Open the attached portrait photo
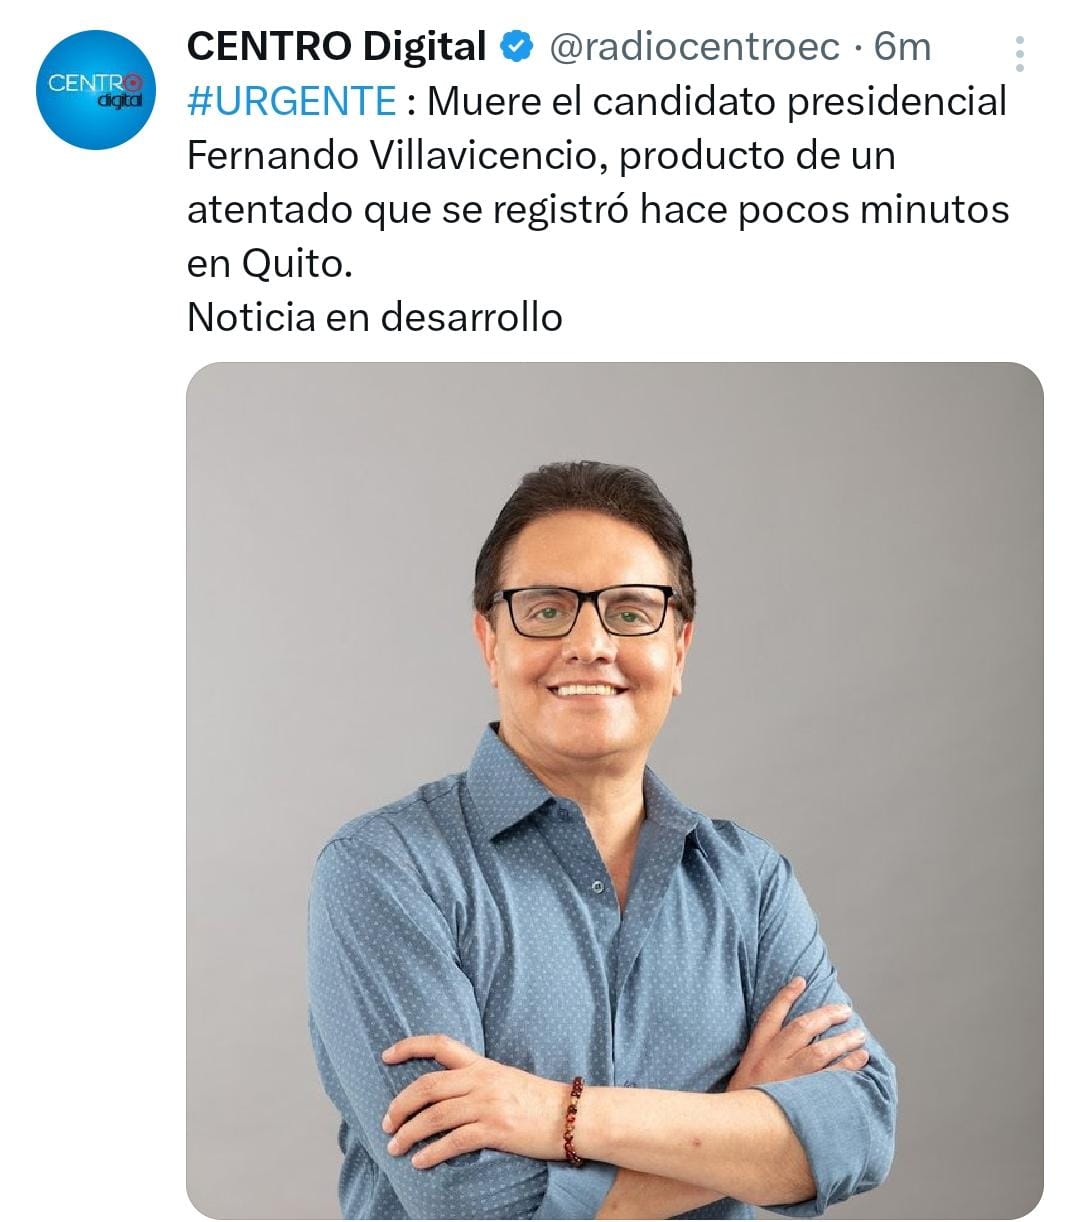1080x1222 pixels. point(615,790)
